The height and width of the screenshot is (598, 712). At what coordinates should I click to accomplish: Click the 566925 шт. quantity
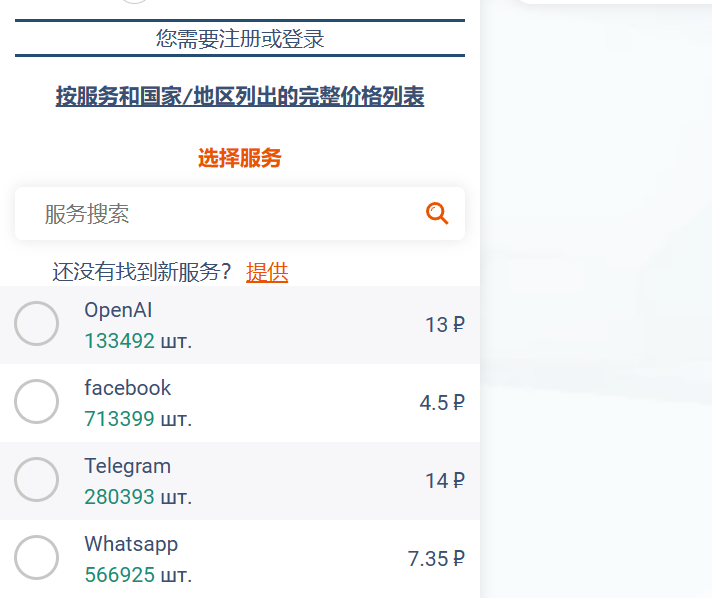click(x=138, y=575)
